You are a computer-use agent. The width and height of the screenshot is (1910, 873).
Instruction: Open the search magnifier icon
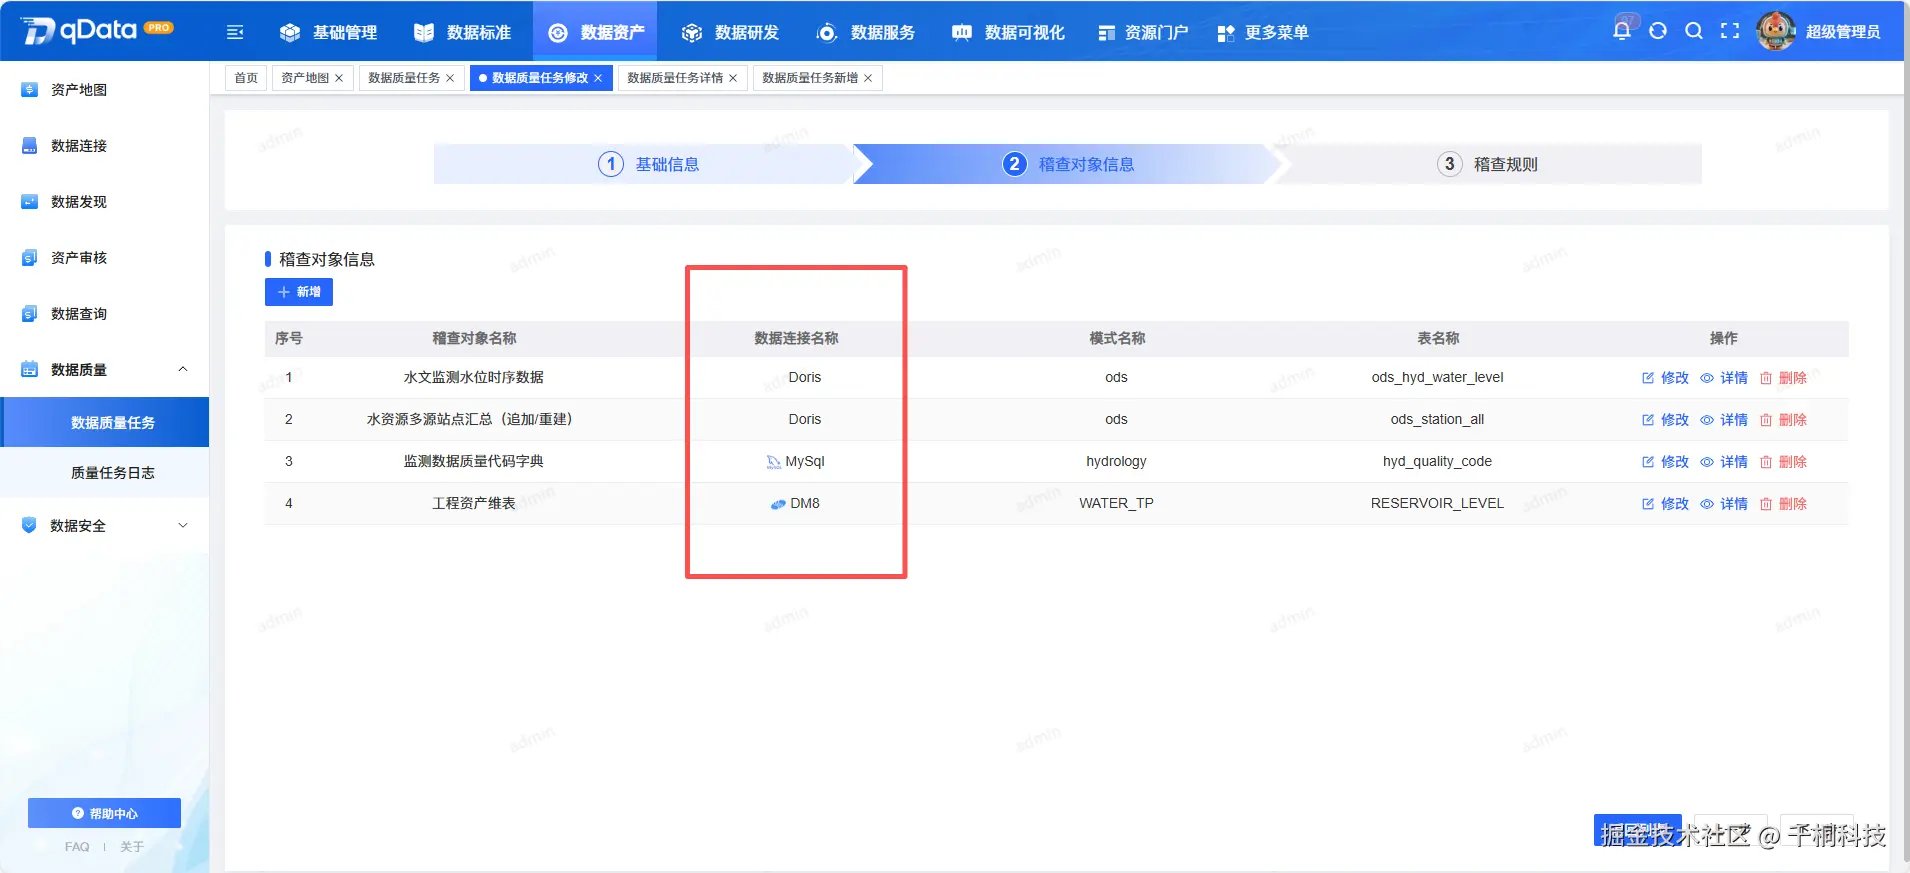pyautogui.click(x=1694, y=31)
